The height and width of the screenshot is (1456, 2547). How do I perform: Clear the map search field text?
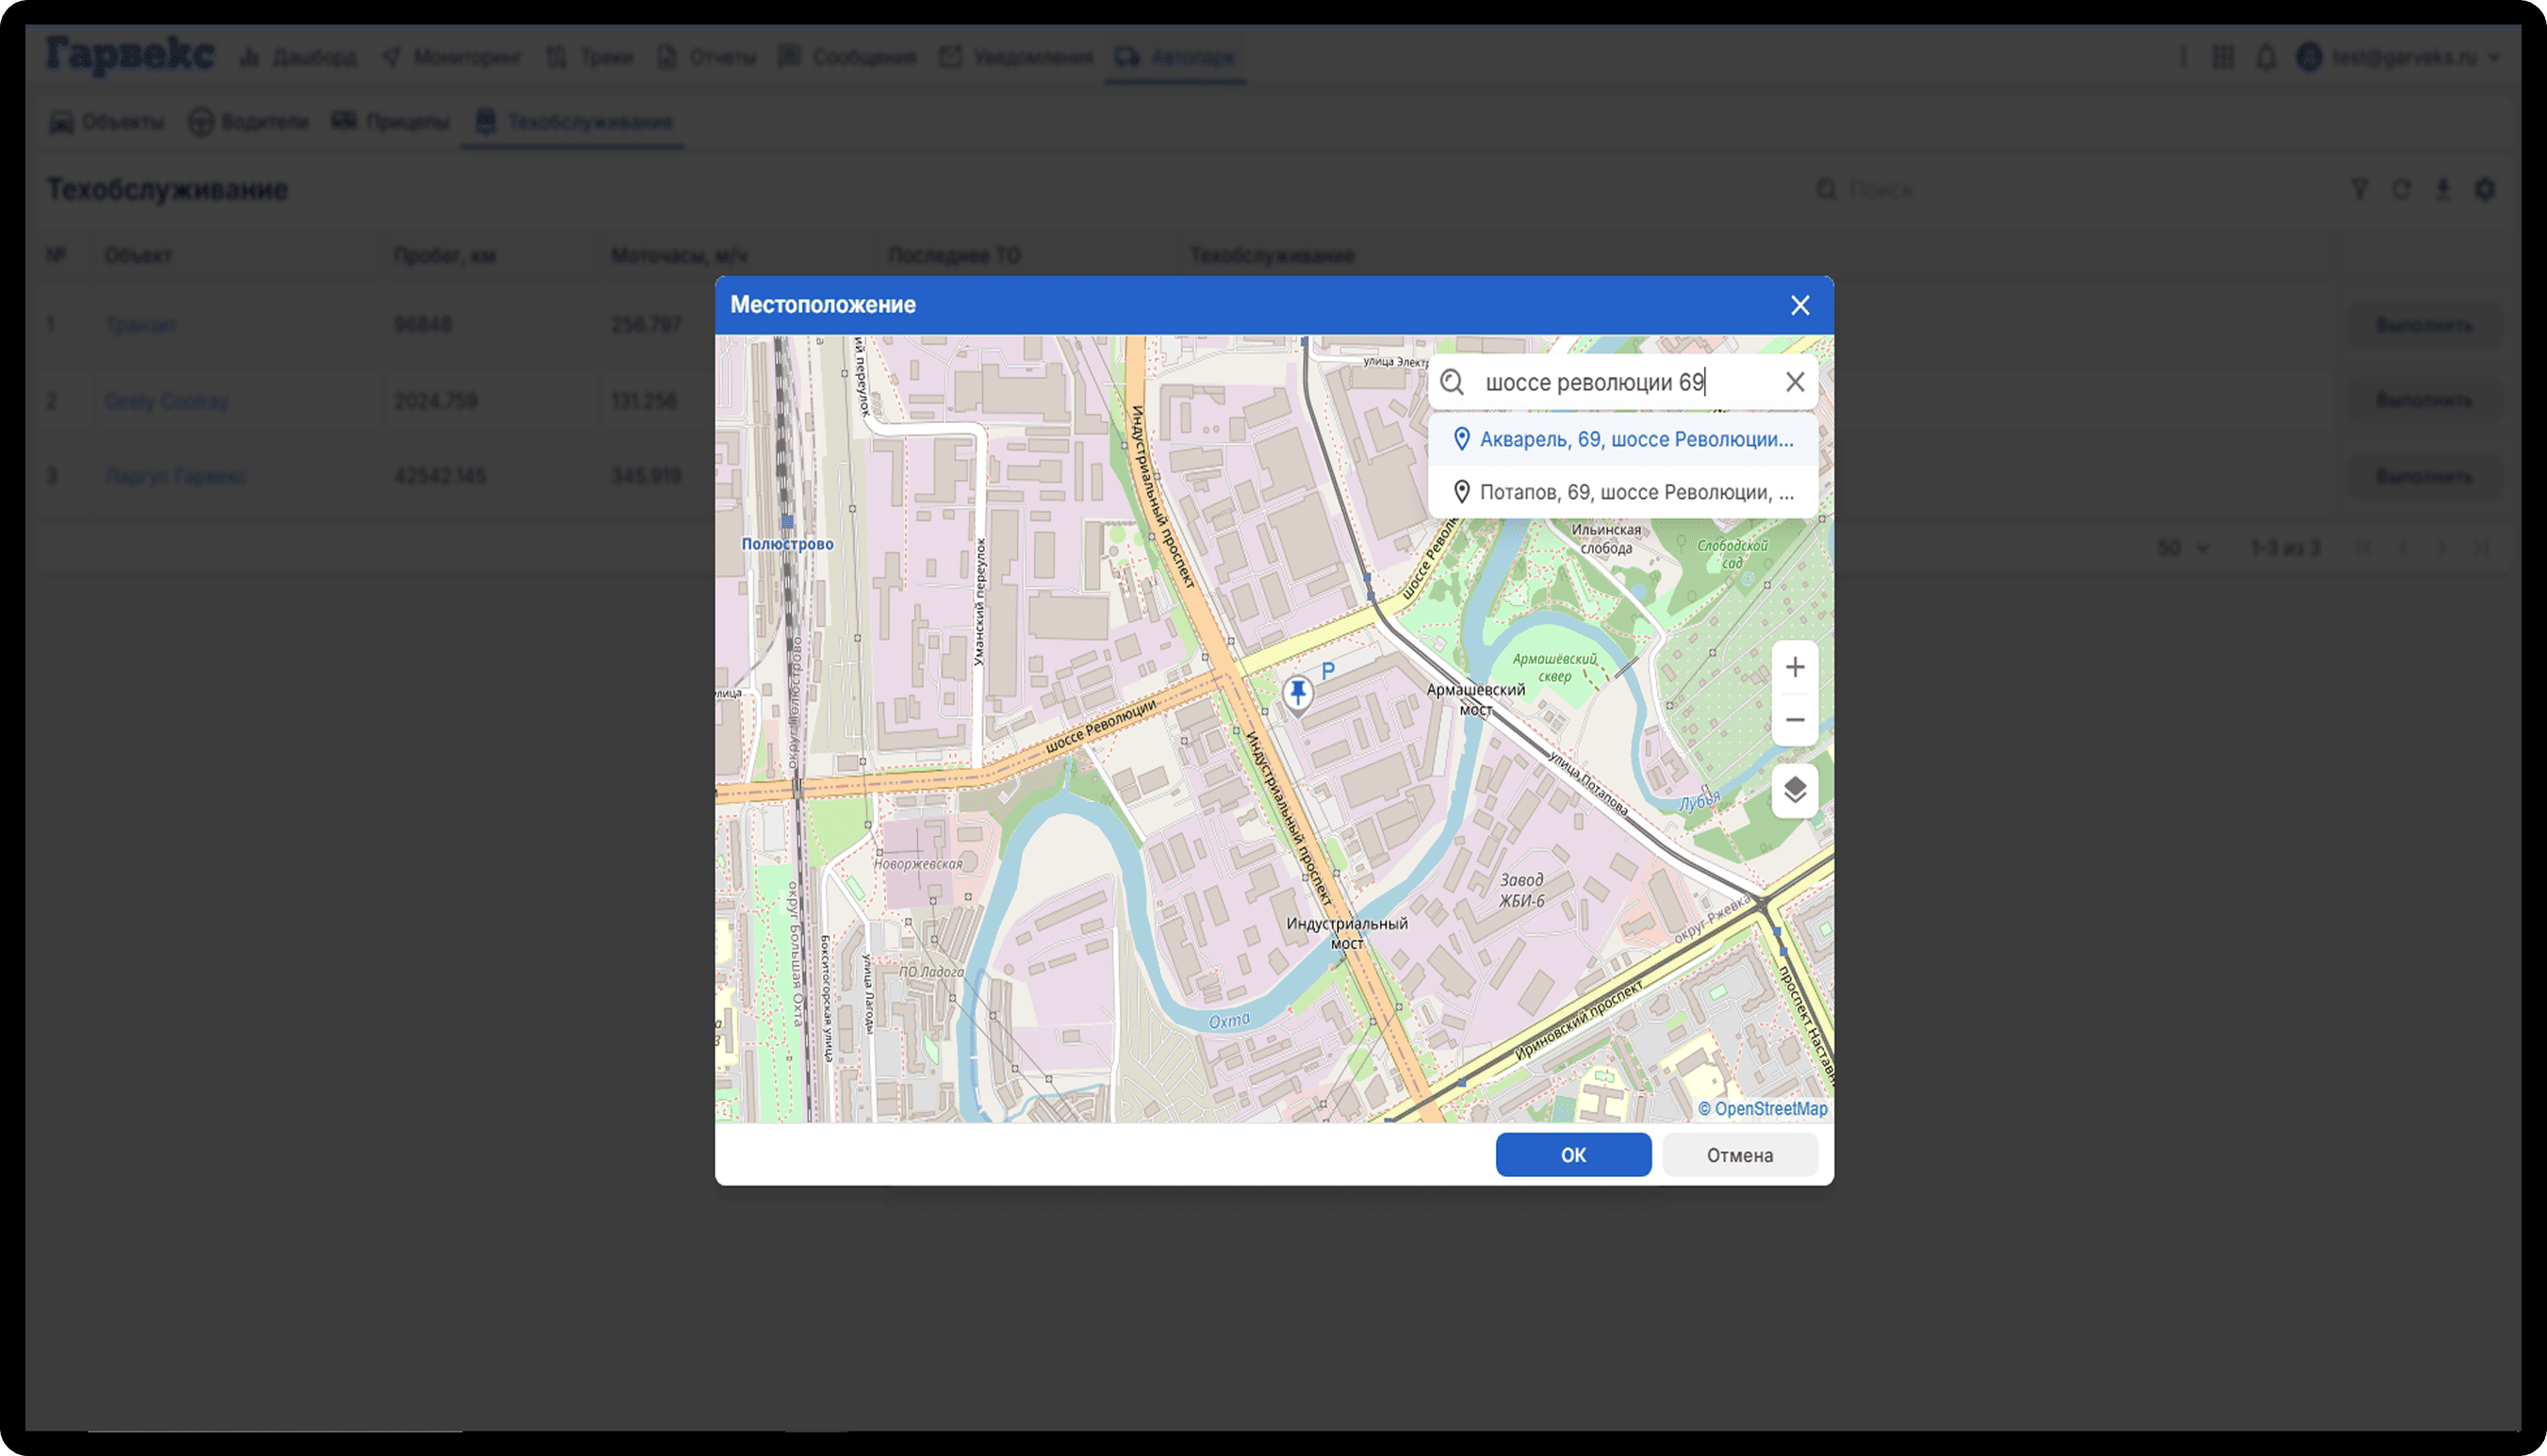coord(1795,382)
